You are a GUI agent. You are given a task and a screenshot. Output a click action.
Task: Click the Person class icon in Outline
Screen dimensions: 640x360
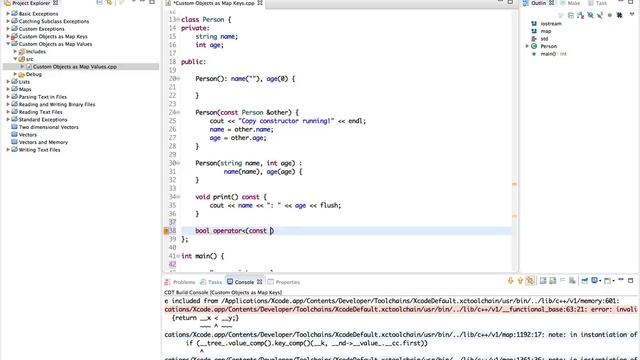[534, 46]
